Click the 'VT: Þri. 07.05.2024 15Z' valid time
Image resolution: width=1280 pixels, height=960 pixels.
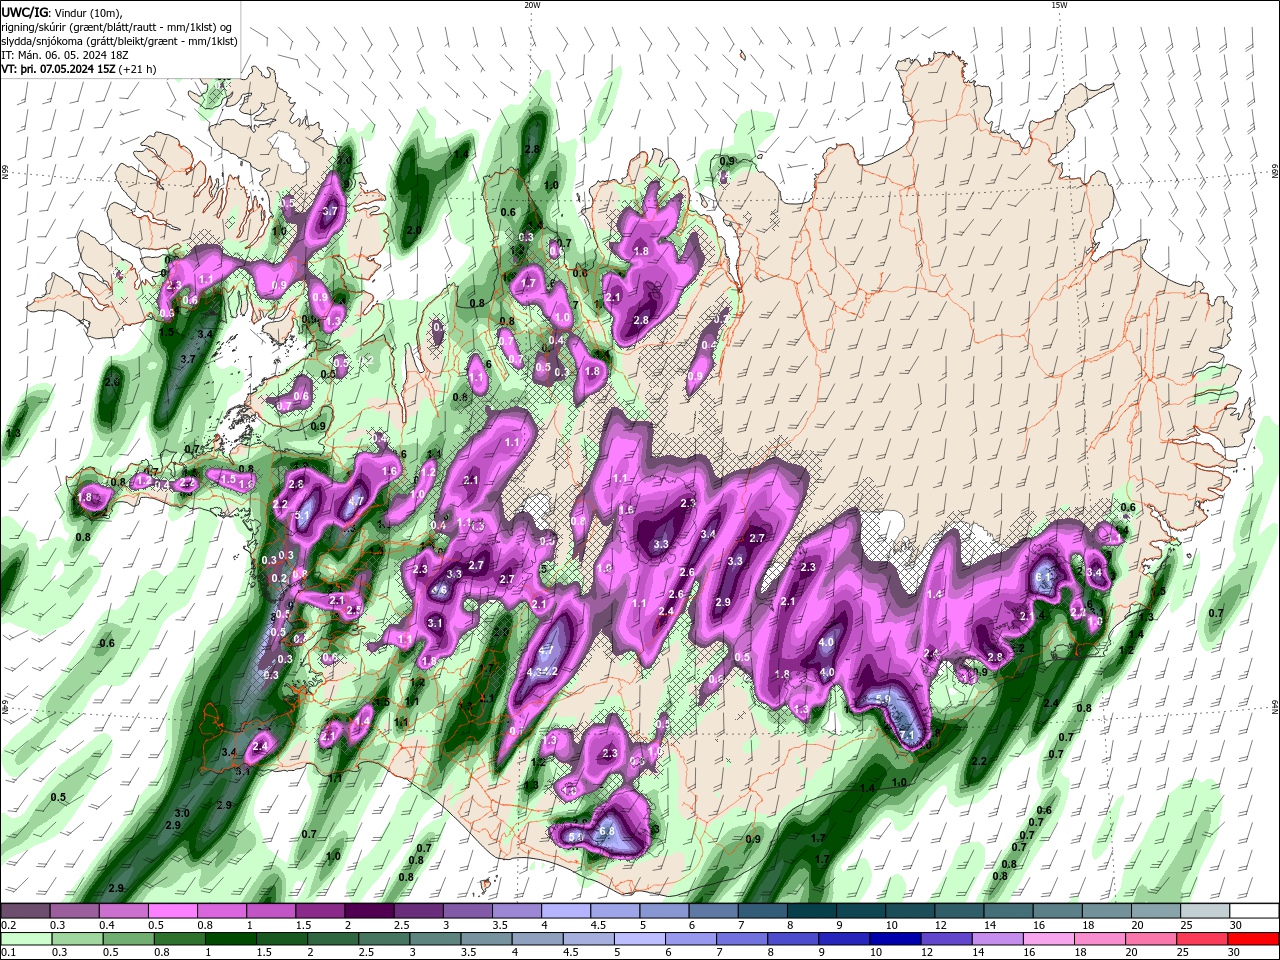tap(58, 69)
